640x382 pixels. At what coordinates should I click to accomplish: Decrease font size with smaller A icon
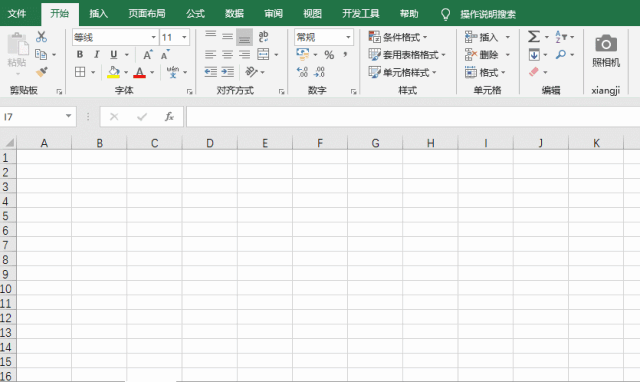[x=165, y=54]
